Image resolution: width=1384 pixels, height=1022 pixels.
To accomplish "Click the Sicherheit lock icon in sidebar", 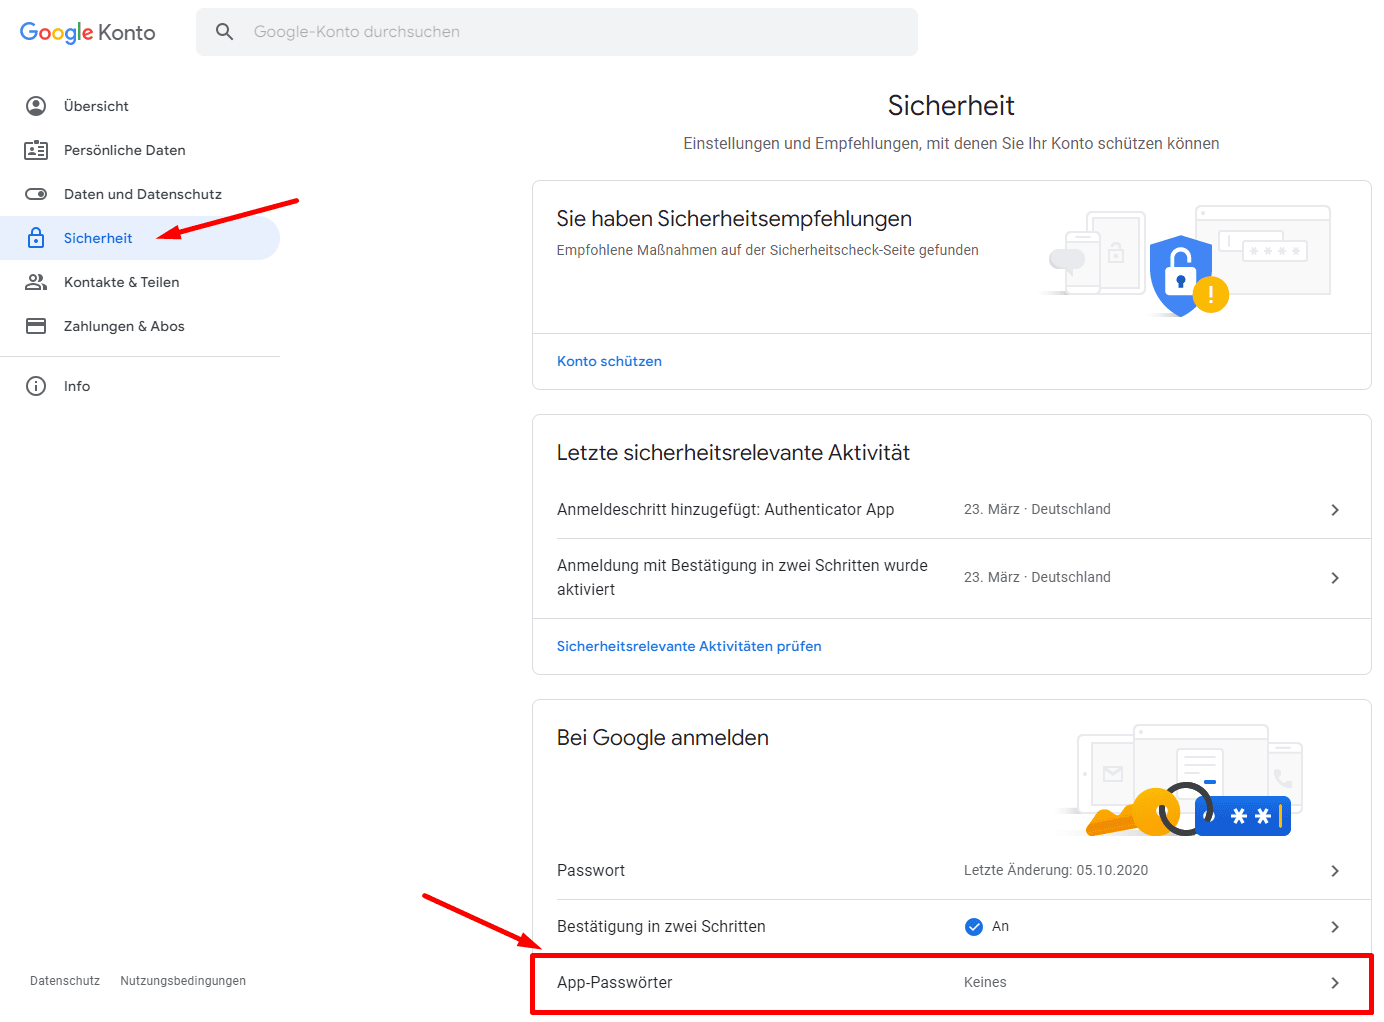I will click(x=36, y=238).
